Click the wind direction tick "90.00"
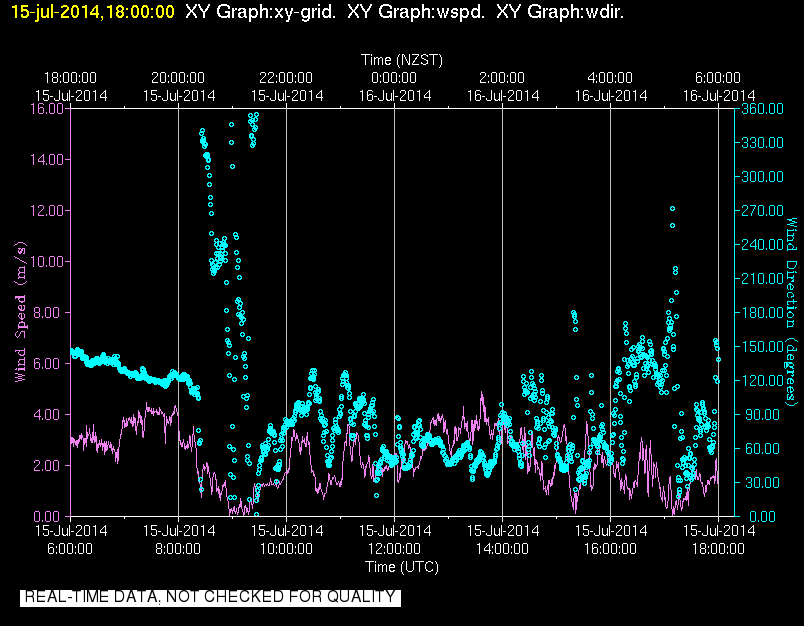The width and height of the screenshot is (804, 626). point(760,415)
